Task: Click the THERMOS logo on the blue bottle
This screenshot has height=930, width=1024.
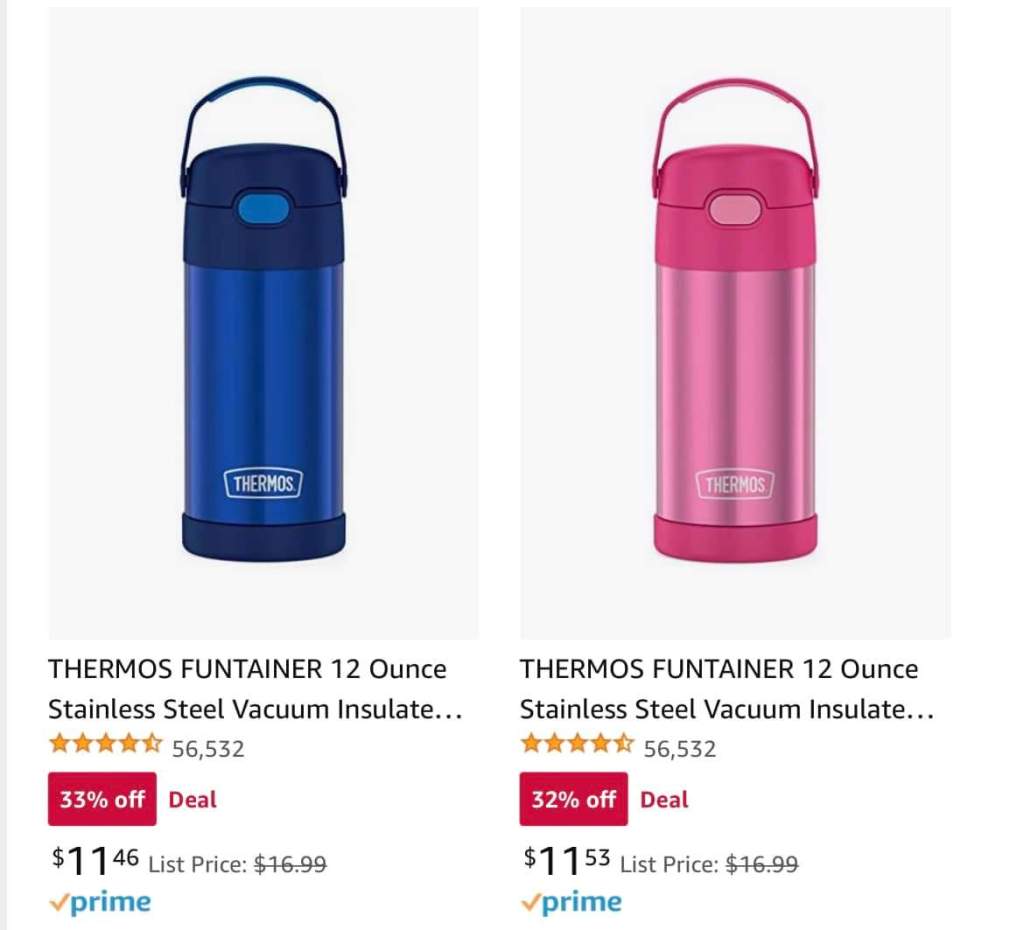Action: tap(263, 485)
